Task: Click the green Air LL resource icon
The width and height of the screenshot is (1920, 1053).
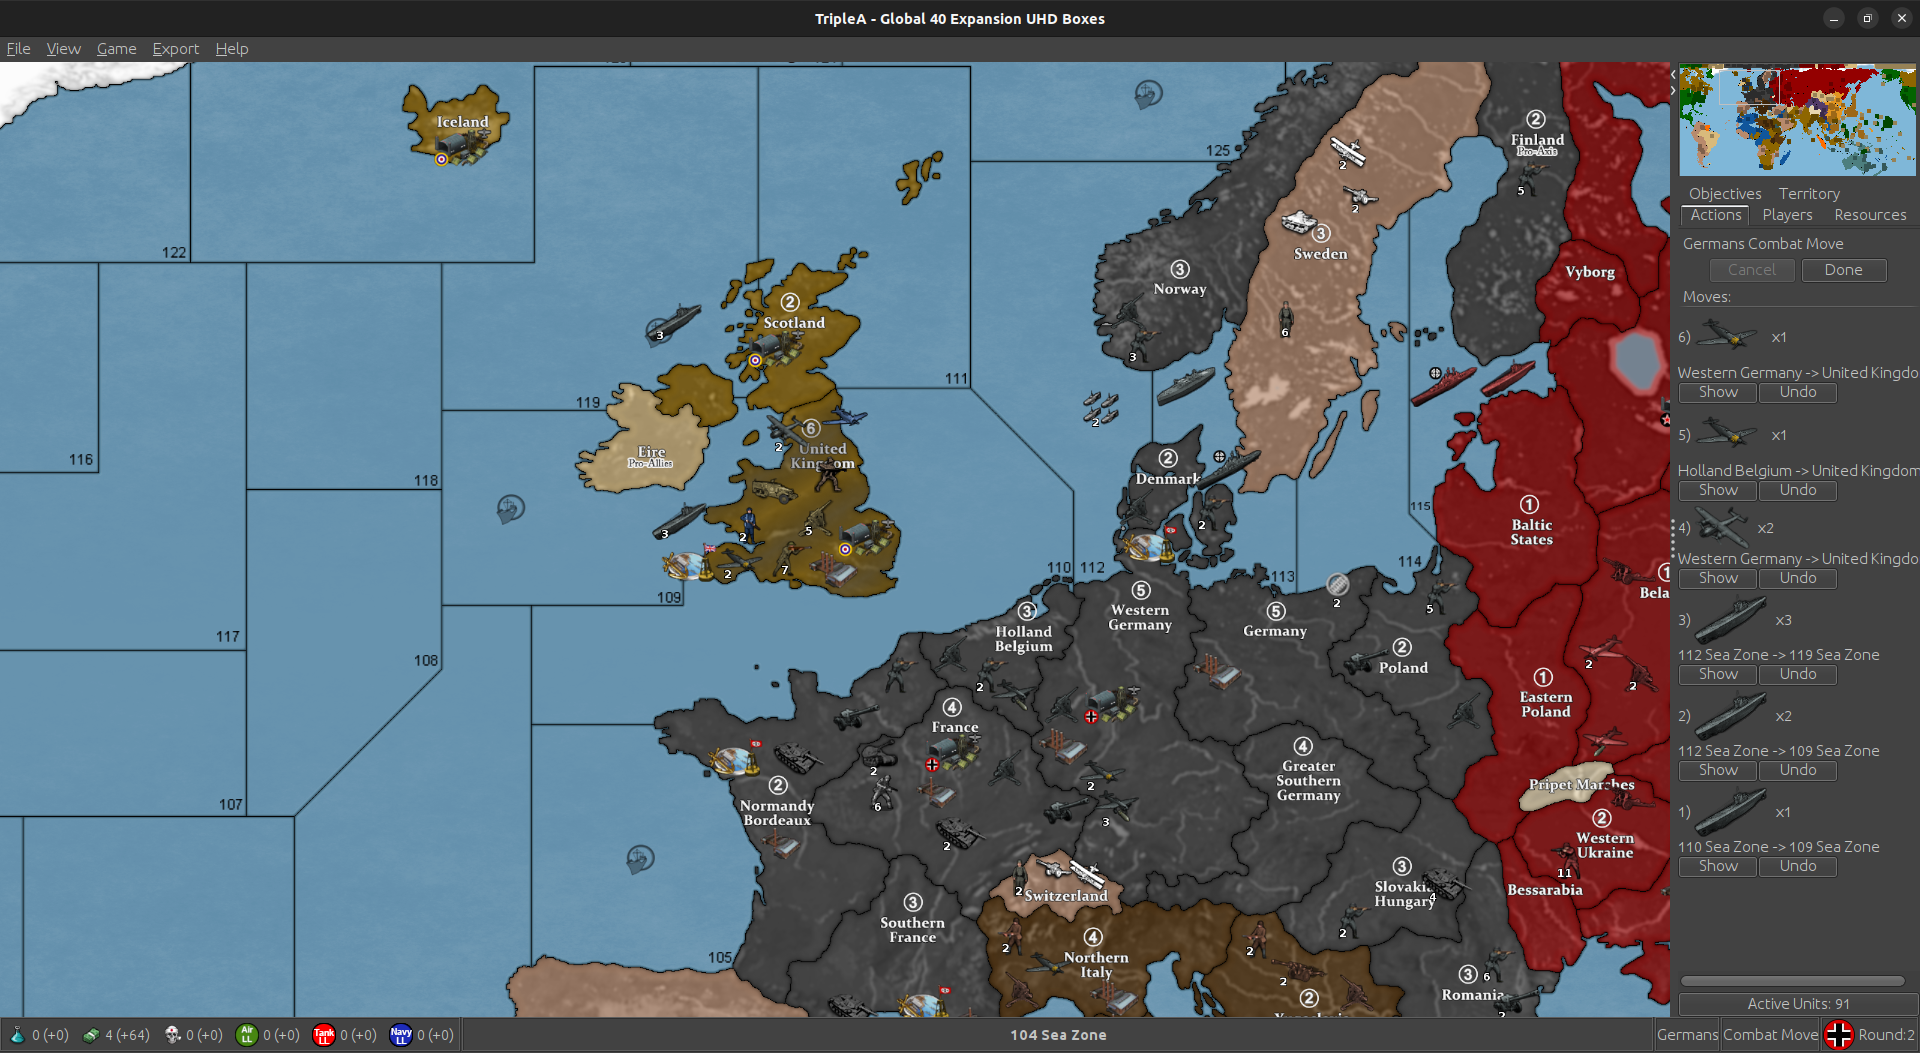Action: pyautogui.click(x=247, y=1035)
